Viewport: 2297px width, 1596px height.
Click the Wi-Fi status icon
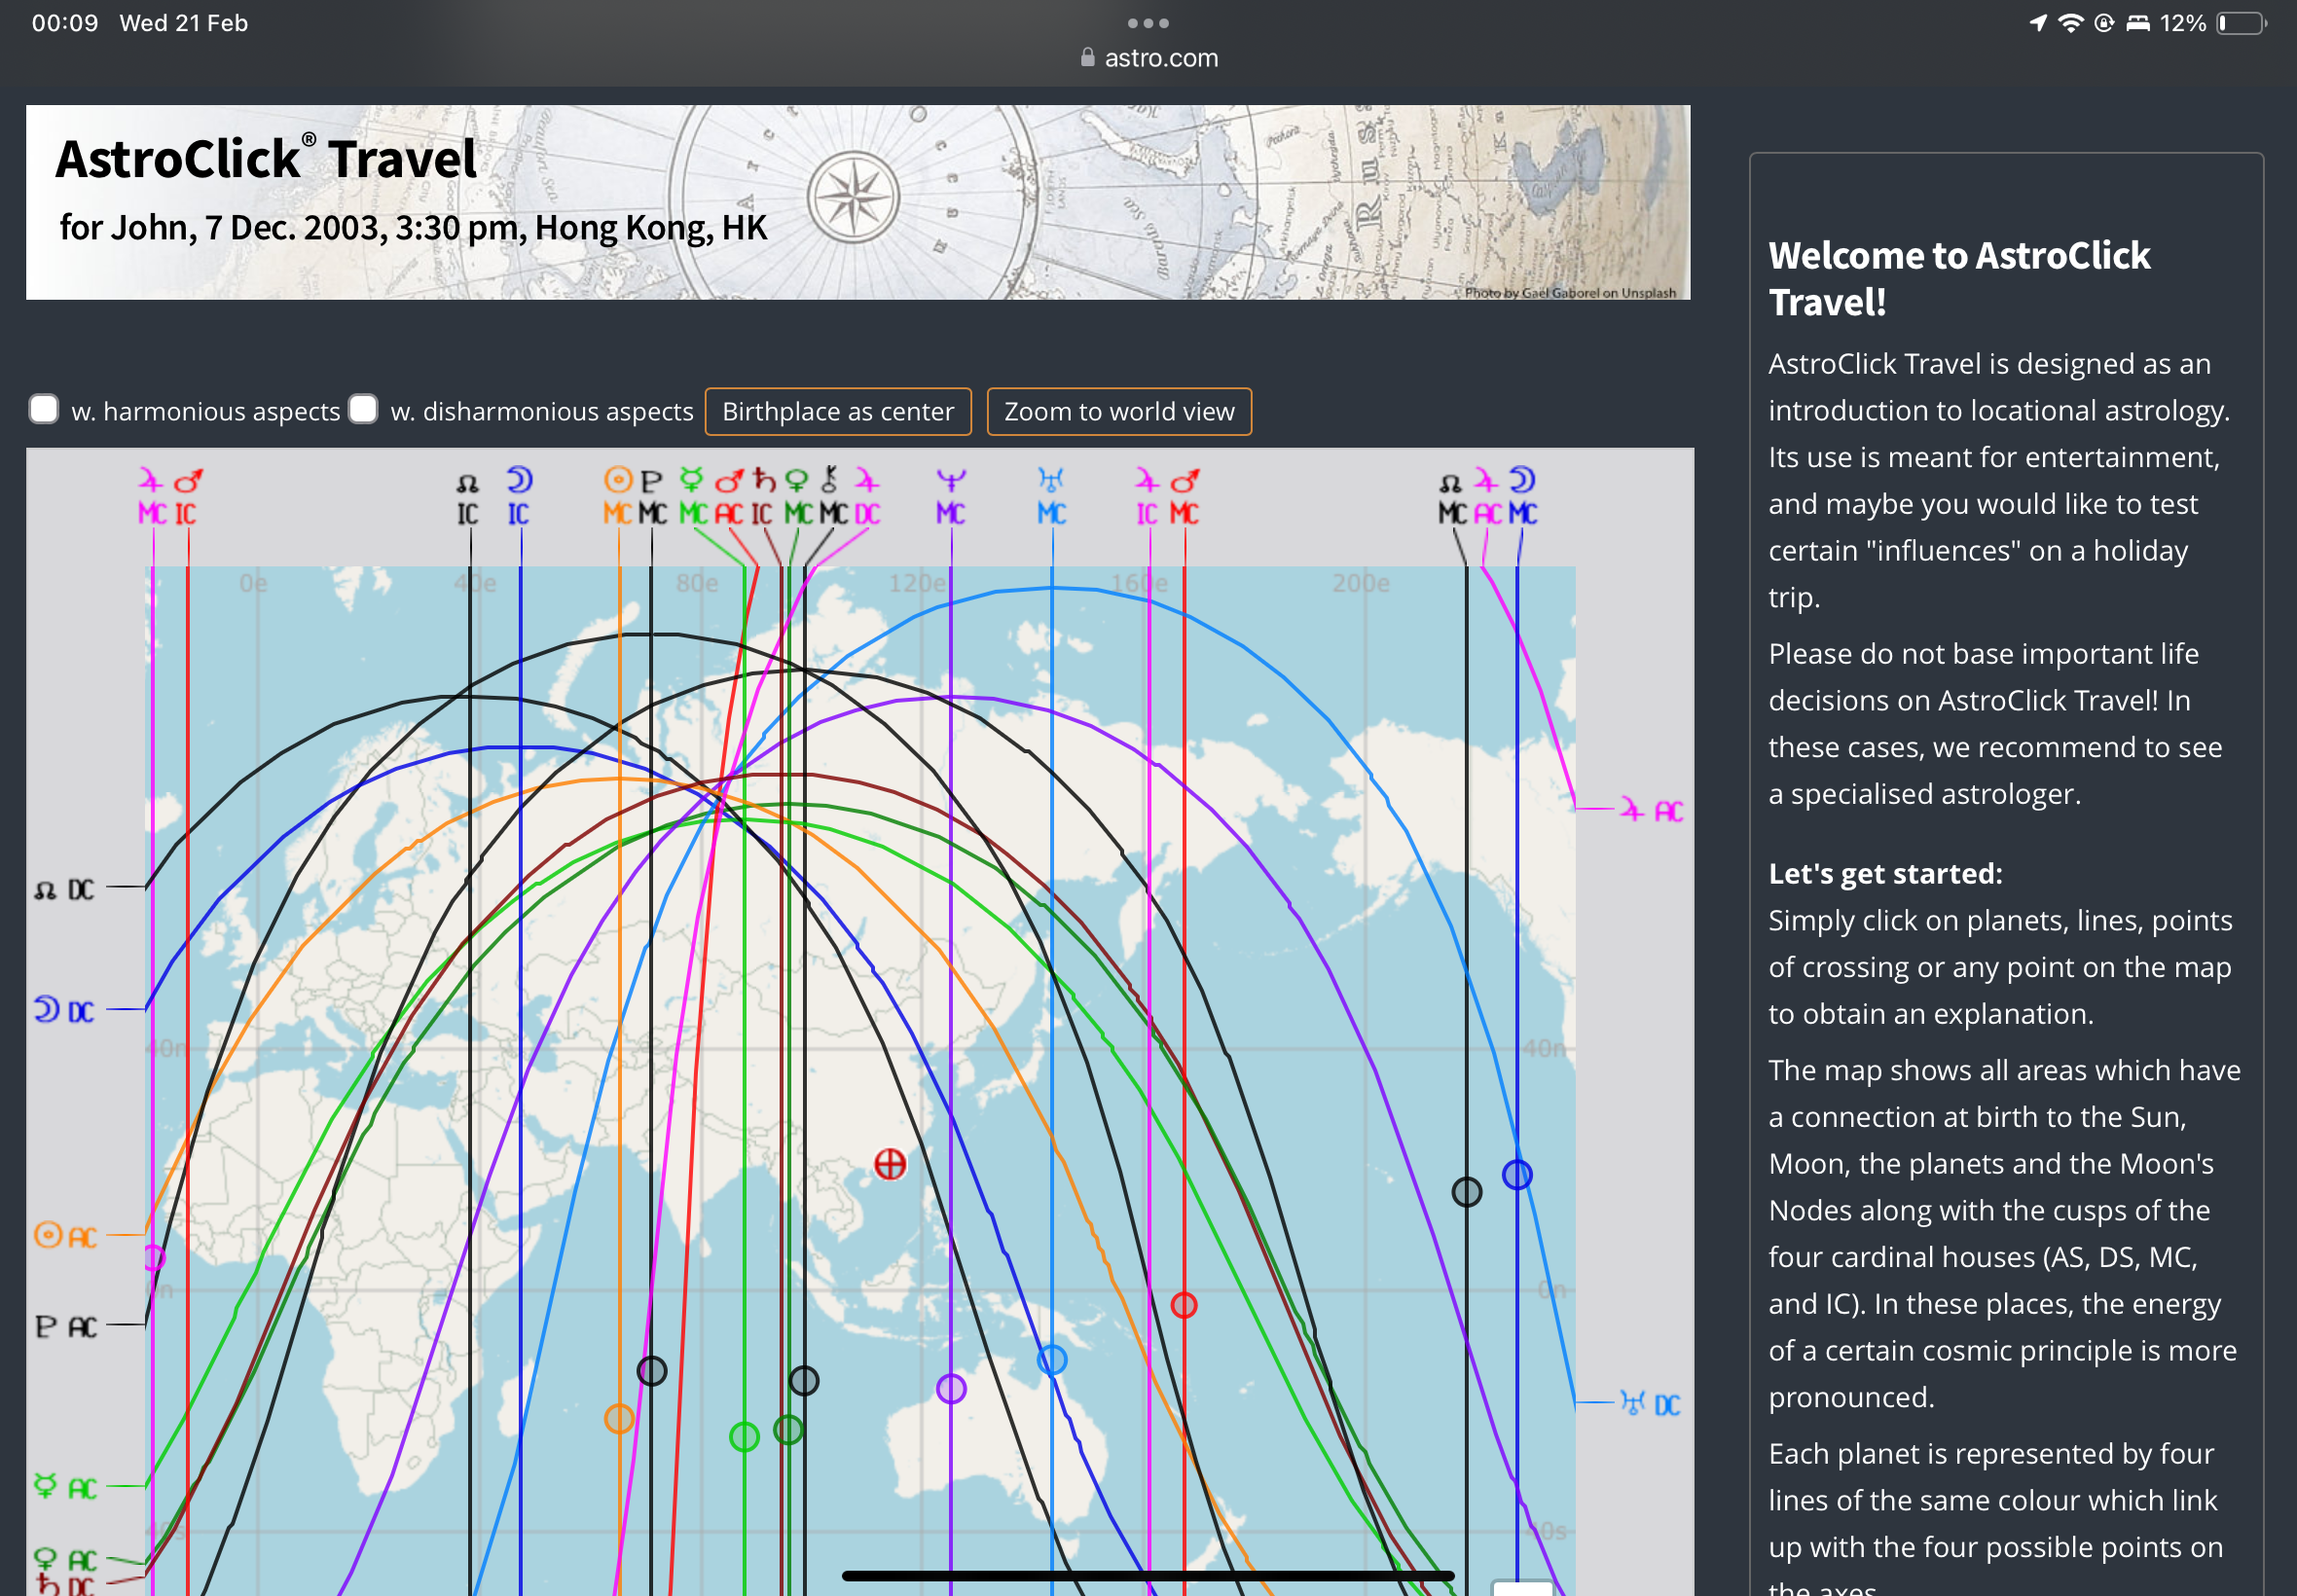pos(2071,23)
